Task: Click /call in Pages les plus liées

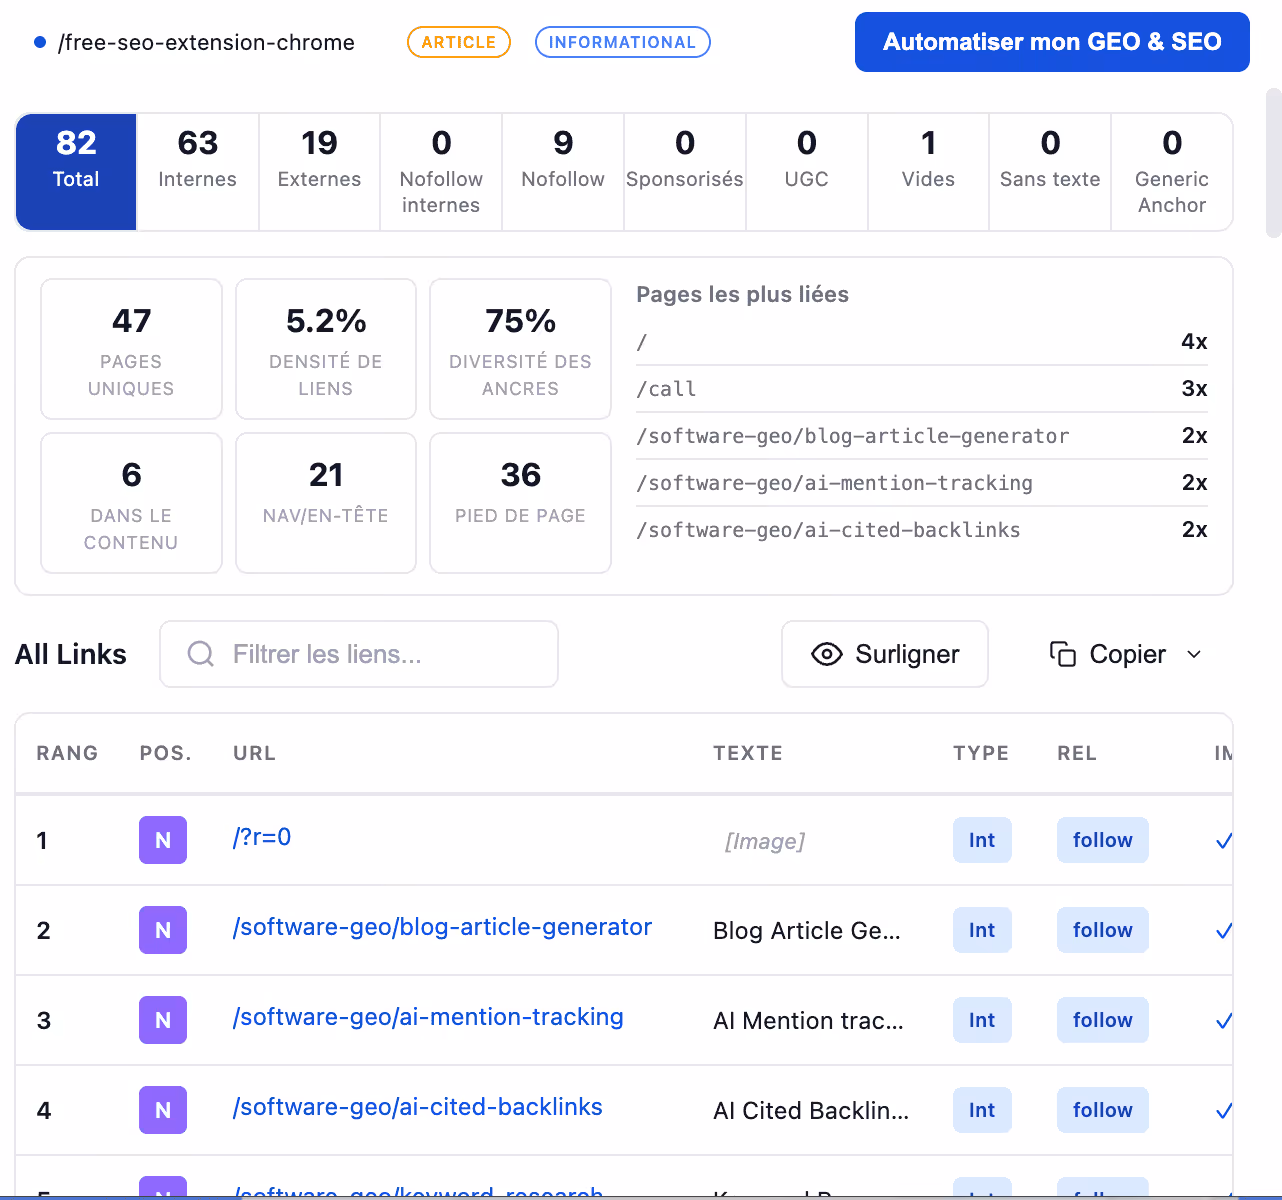Action: [x=666, y=389]
